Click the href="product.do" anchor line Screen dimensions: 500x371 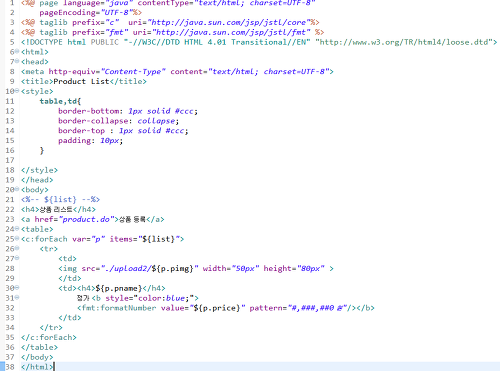(93, 219)
